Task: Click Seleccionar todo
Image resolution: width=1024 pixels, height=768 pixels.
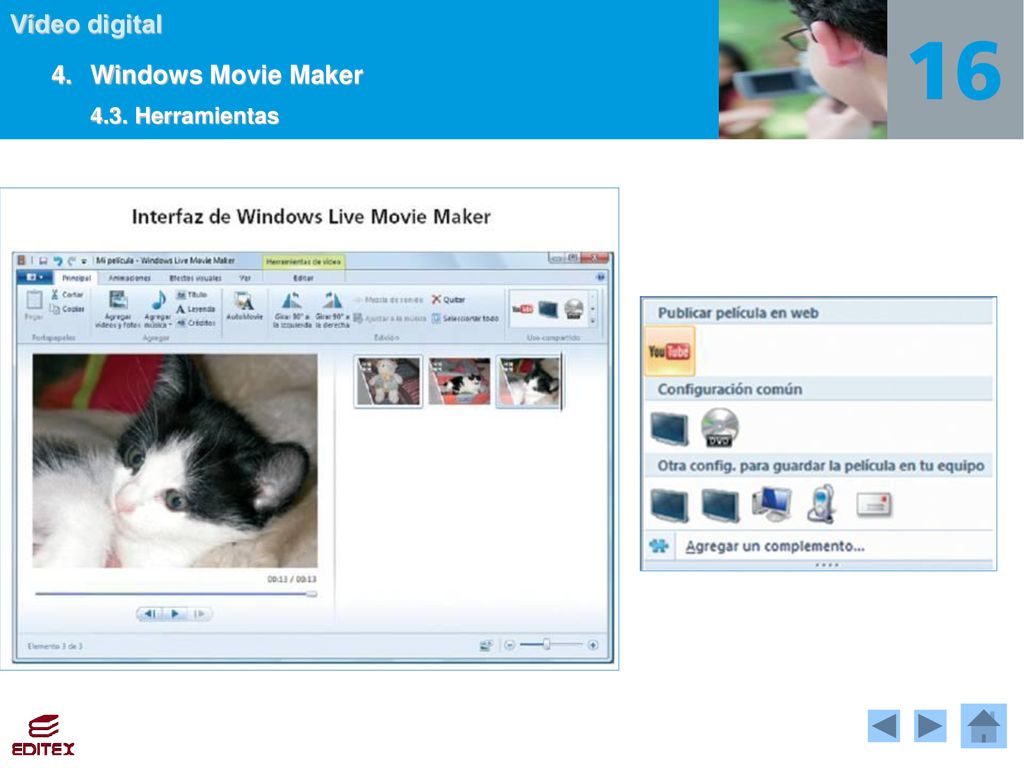Action: pos(465,319)
